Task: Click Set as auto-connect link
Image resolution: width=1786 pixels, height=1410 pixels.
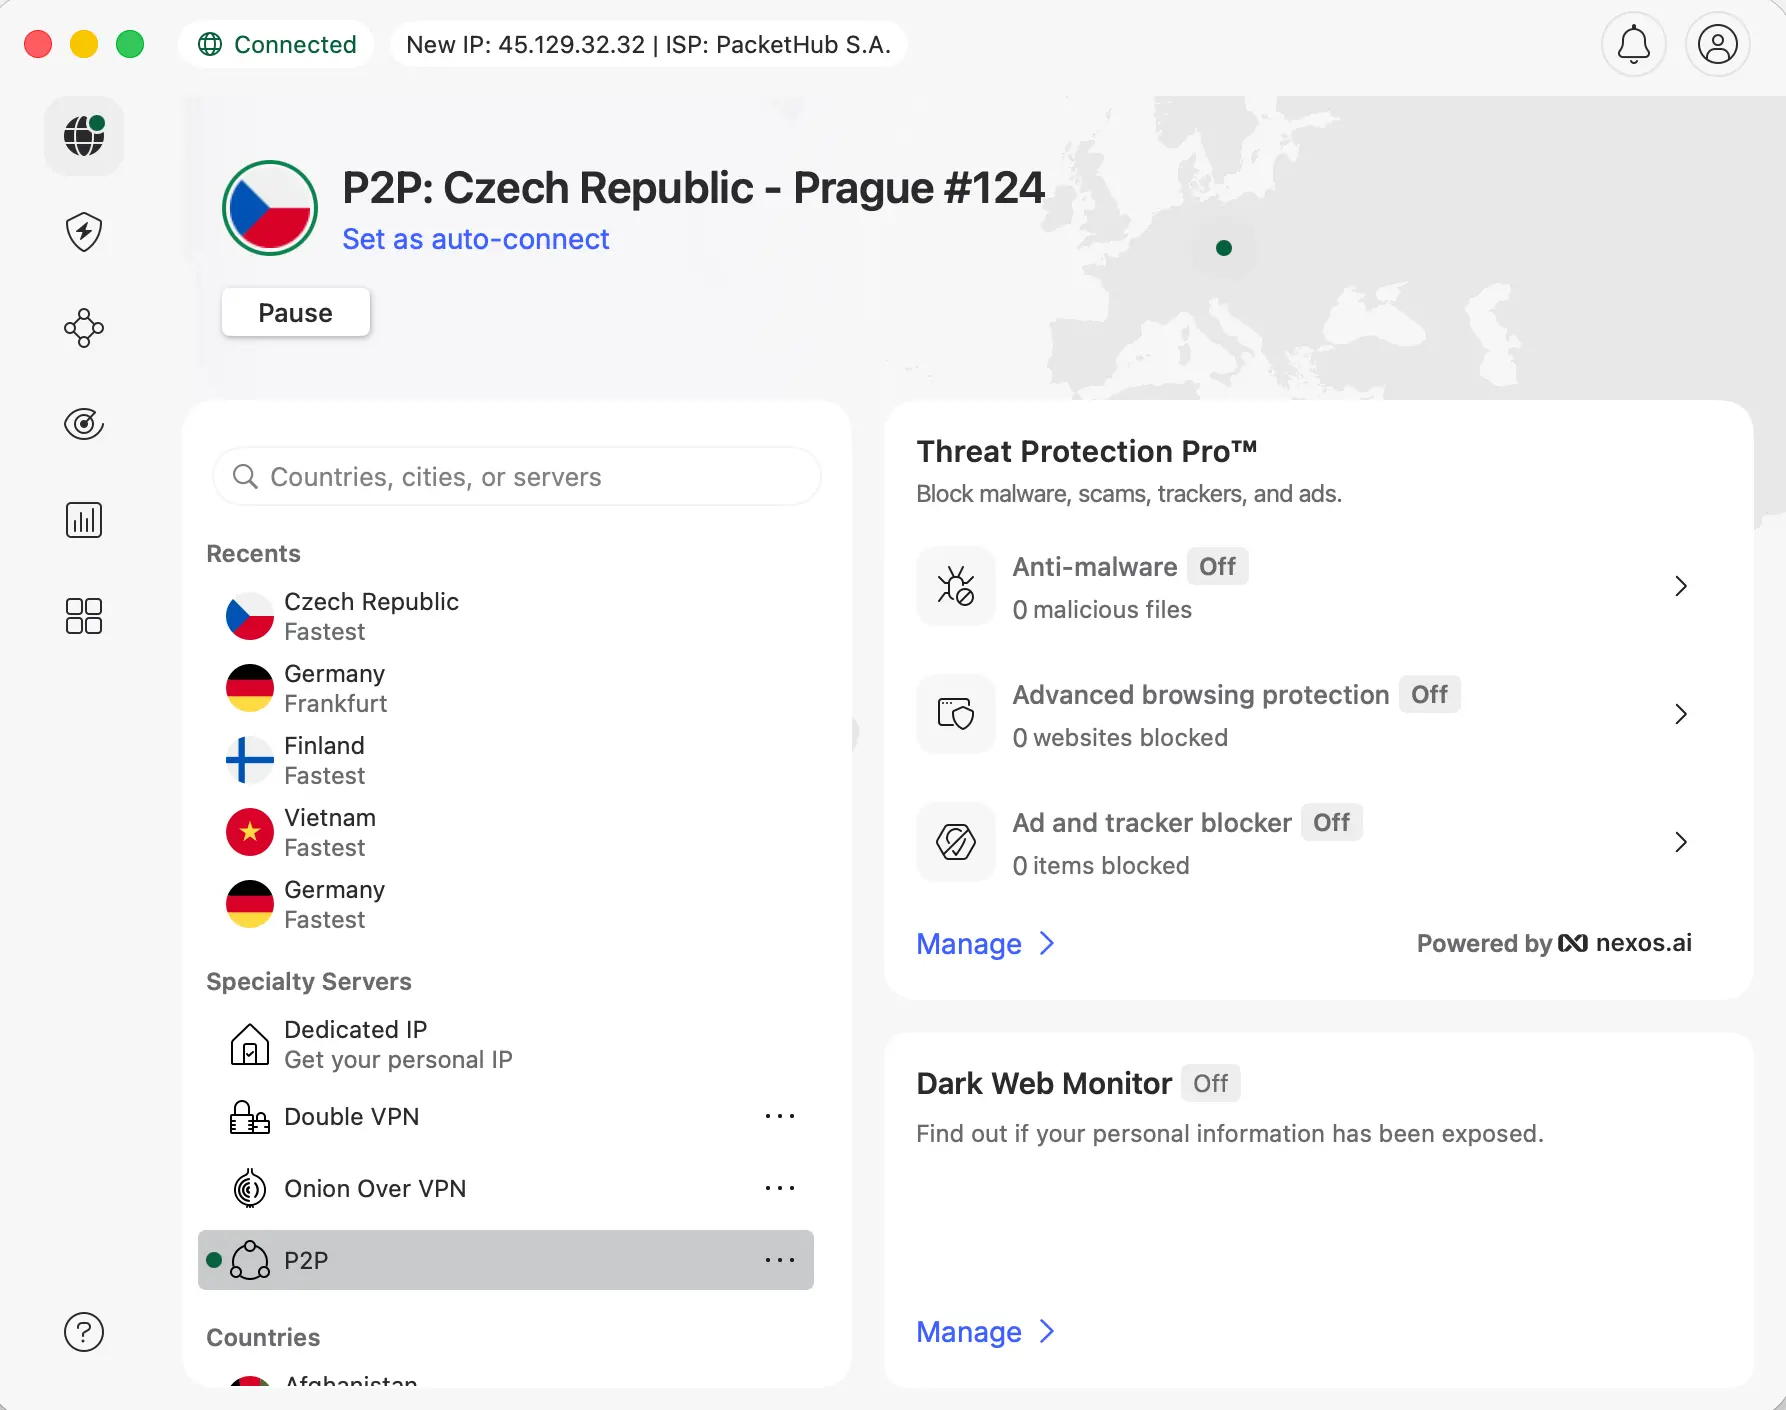Action: (x=476, y=239)
